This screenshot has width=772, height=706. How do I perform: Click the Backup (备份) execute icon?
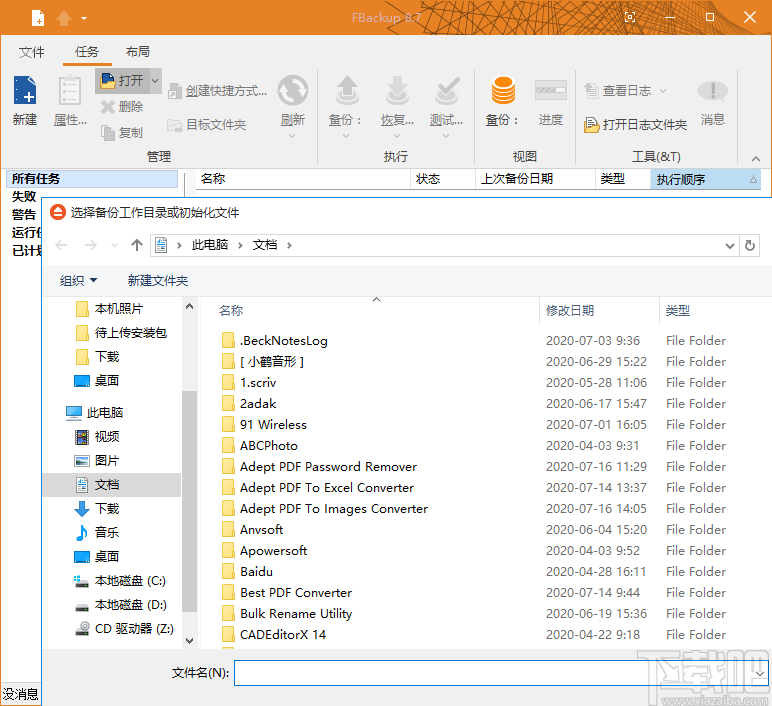(347, 91)
